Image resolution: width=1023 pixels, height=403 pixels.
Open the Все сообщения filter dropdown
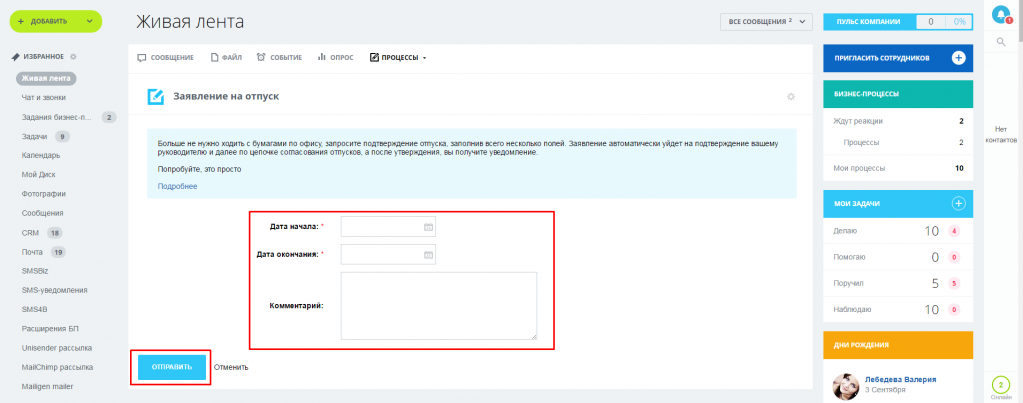click(767, 22)
